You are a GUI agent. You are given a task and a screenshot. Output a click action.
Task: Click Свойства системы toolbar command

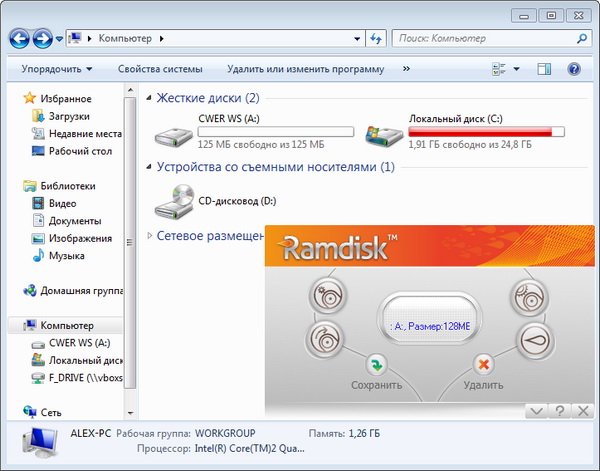tap(160, 69)
